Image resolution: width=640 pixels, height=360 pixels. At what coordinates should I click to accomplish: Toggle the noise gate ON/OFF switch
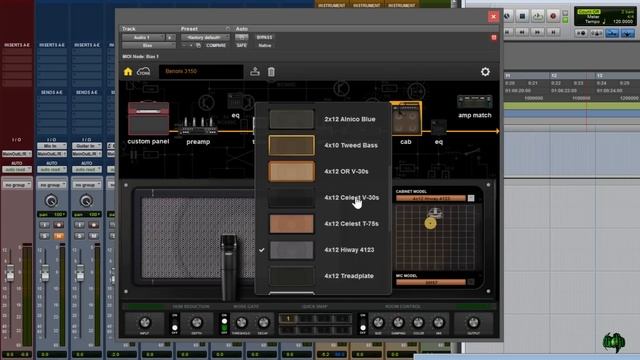click(x=224, y=324)
